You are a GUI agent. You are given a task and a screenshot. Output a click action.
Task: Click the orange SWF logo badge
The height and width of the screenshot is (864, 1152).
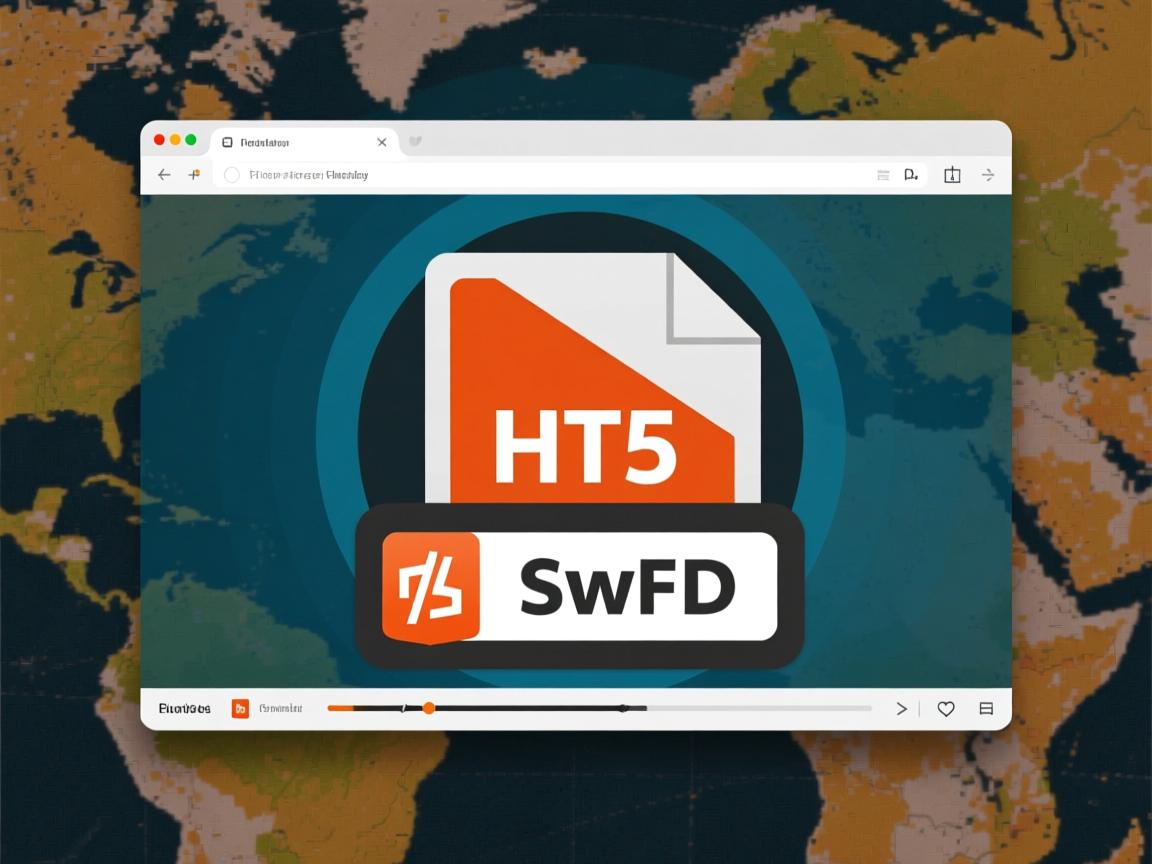[x=431, y=585]
